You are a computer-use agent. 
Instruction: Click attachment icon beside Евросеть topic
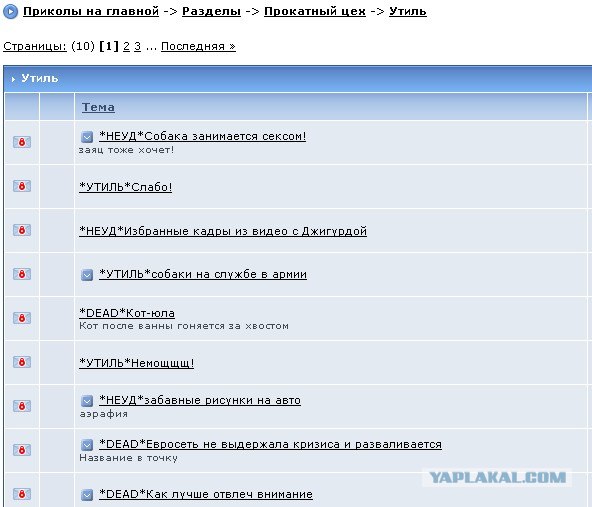[87, 445]
